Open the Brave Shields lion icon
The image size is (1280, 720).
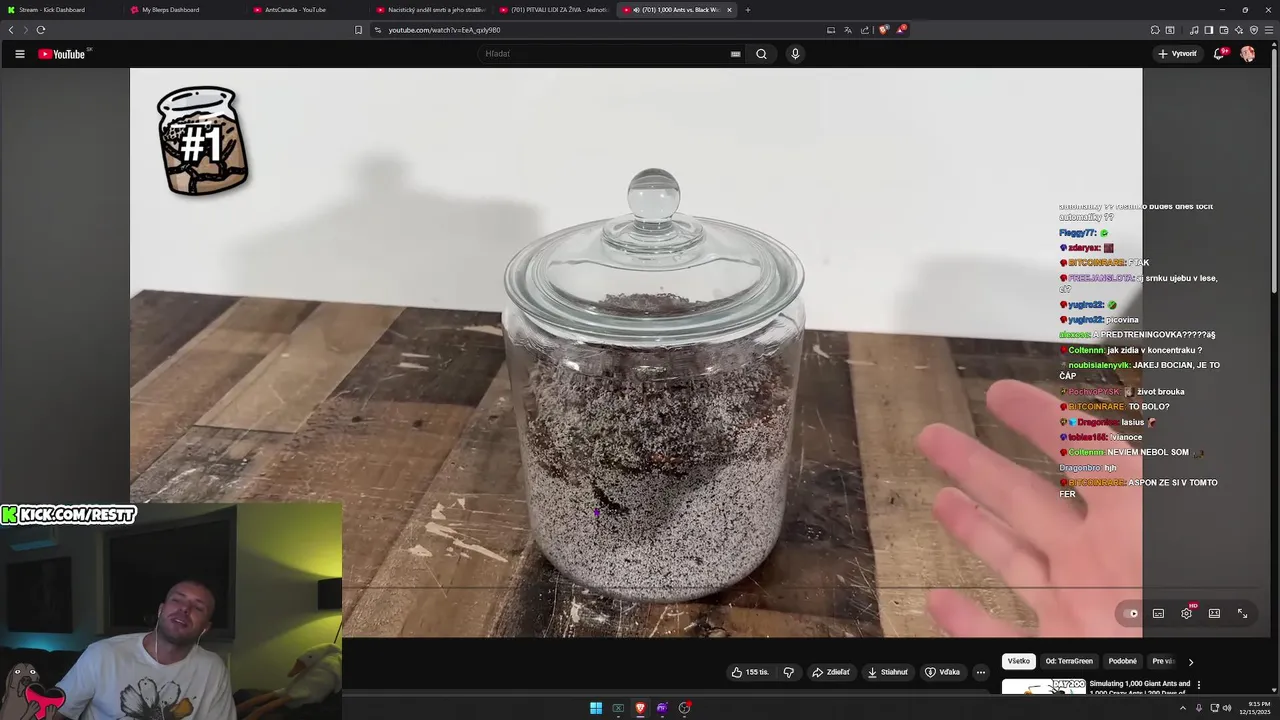tap(883, 30)
